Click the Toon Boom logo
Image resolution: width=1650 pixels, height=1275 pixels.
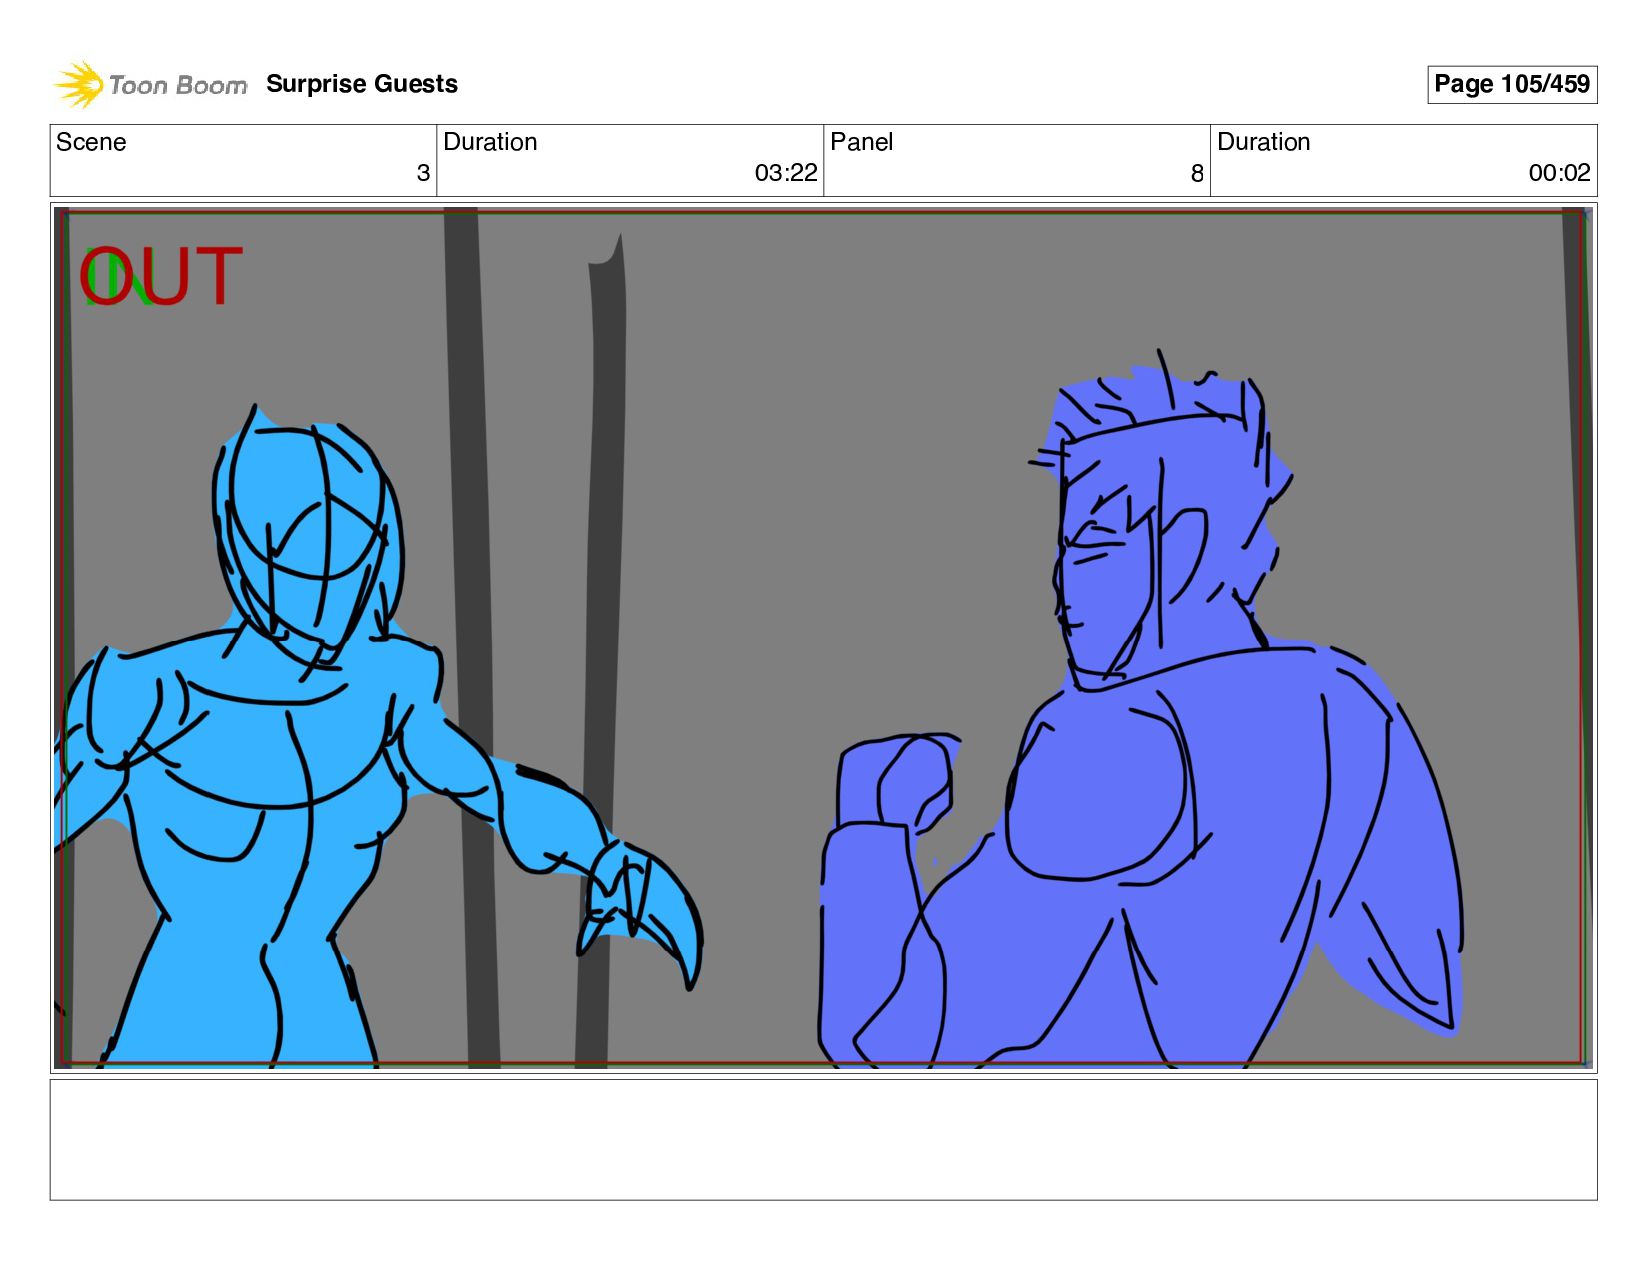[150, 85]
